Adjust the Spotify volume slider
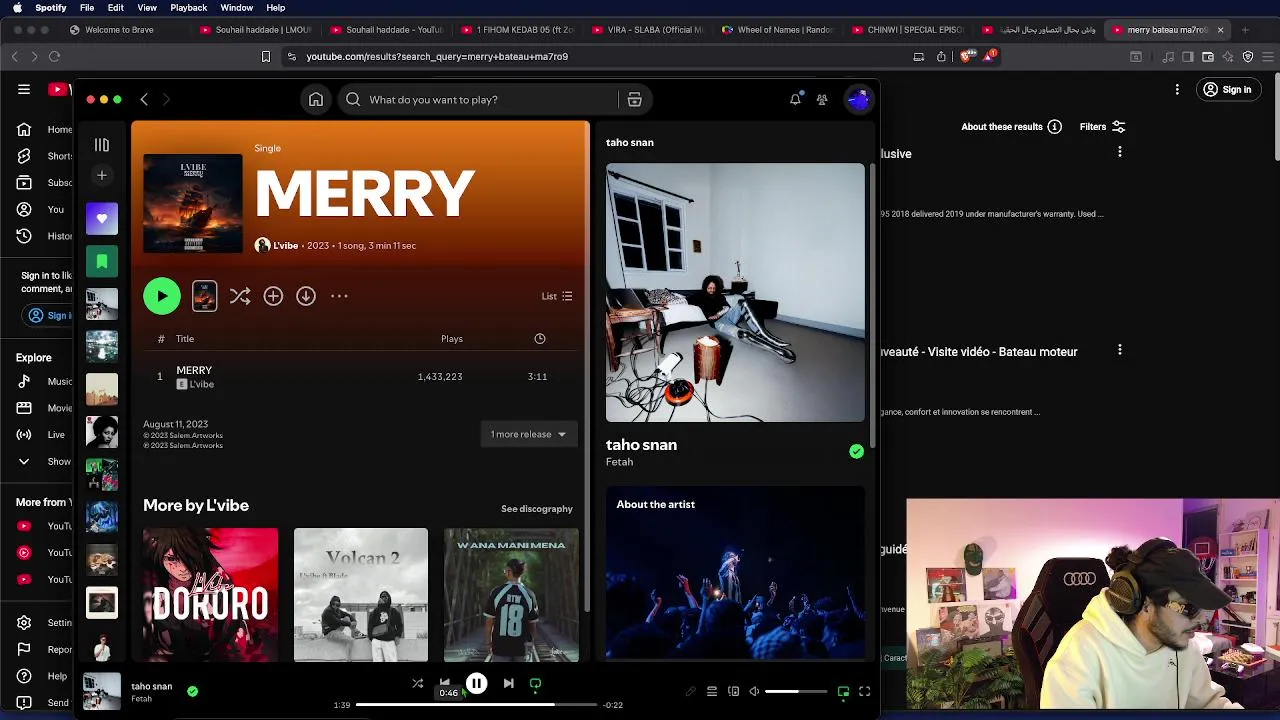 (x=796, y=691)
